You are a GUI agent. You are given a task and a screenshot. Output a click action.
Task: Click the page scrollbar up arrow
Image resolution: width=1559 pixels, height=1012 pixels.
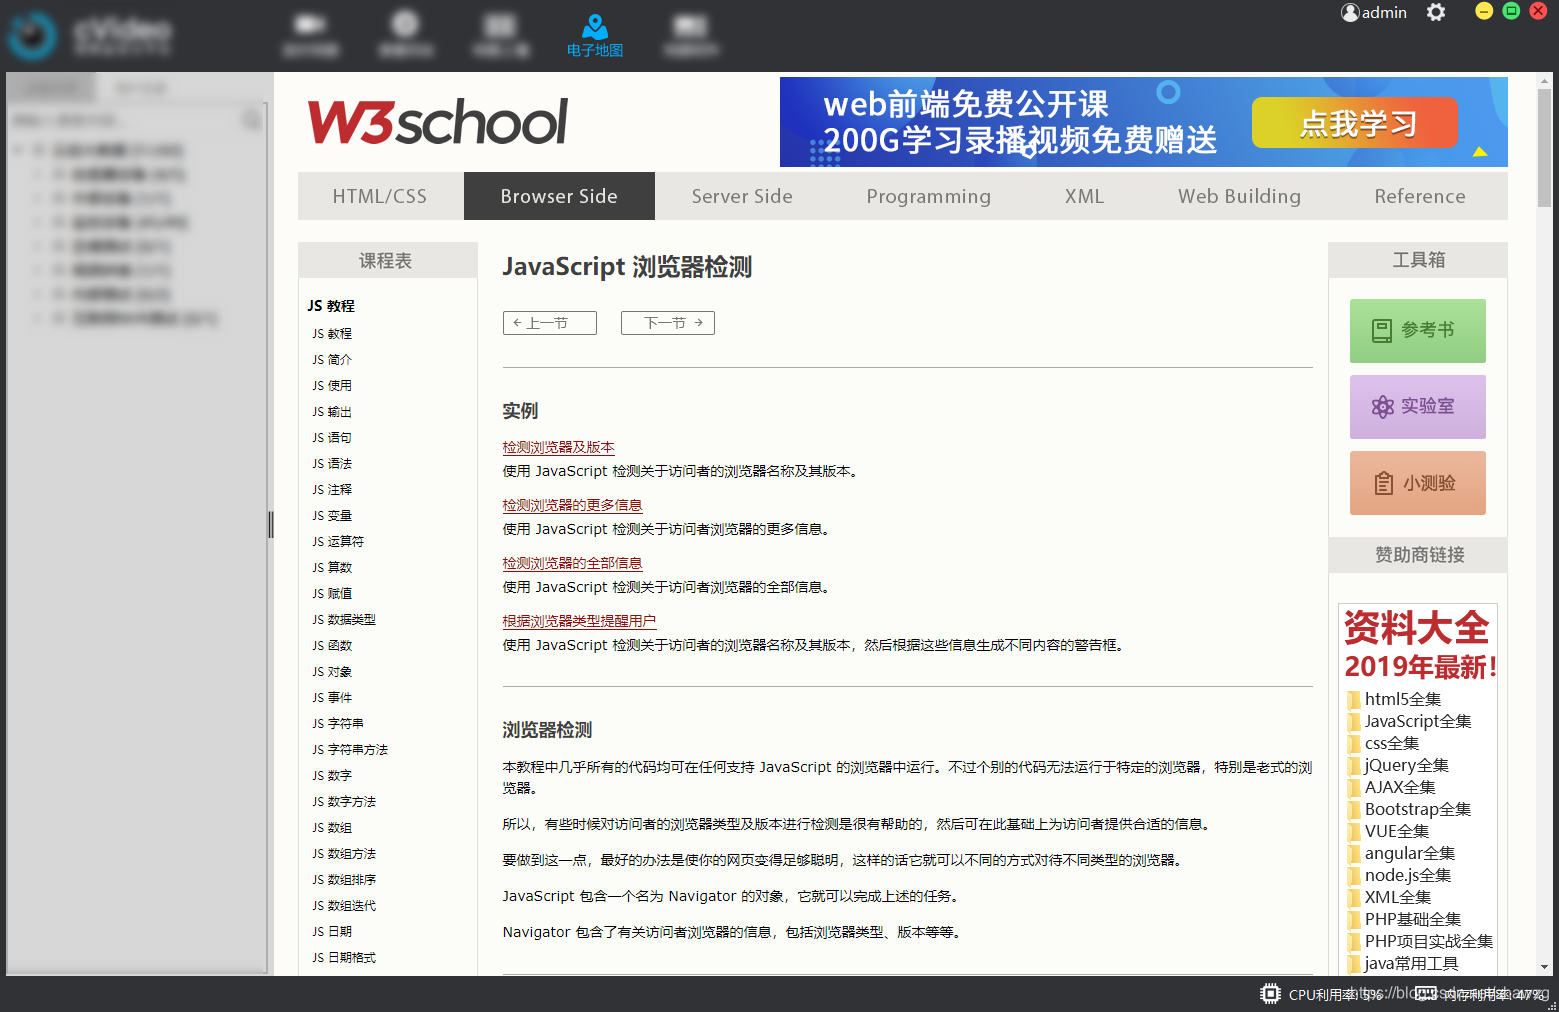(x=1545, y=79)
